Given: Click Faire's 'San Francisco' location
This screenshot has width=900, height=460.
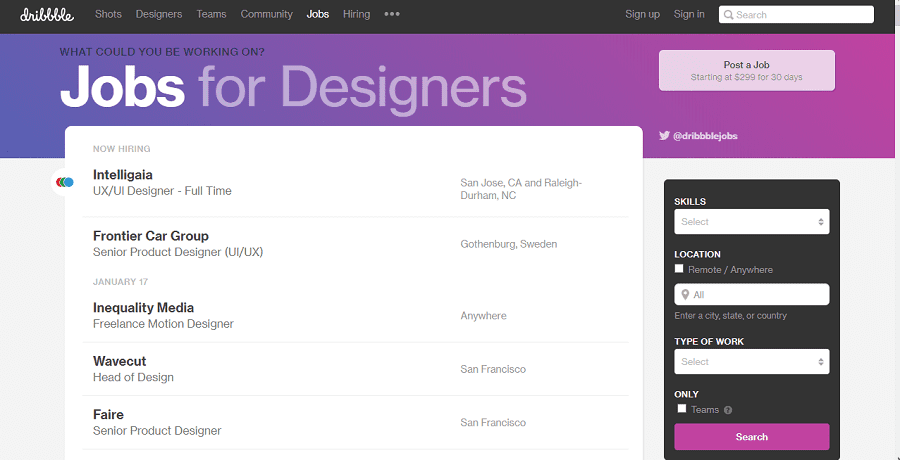Looking at the screenshot, I should tap(493, 423).
